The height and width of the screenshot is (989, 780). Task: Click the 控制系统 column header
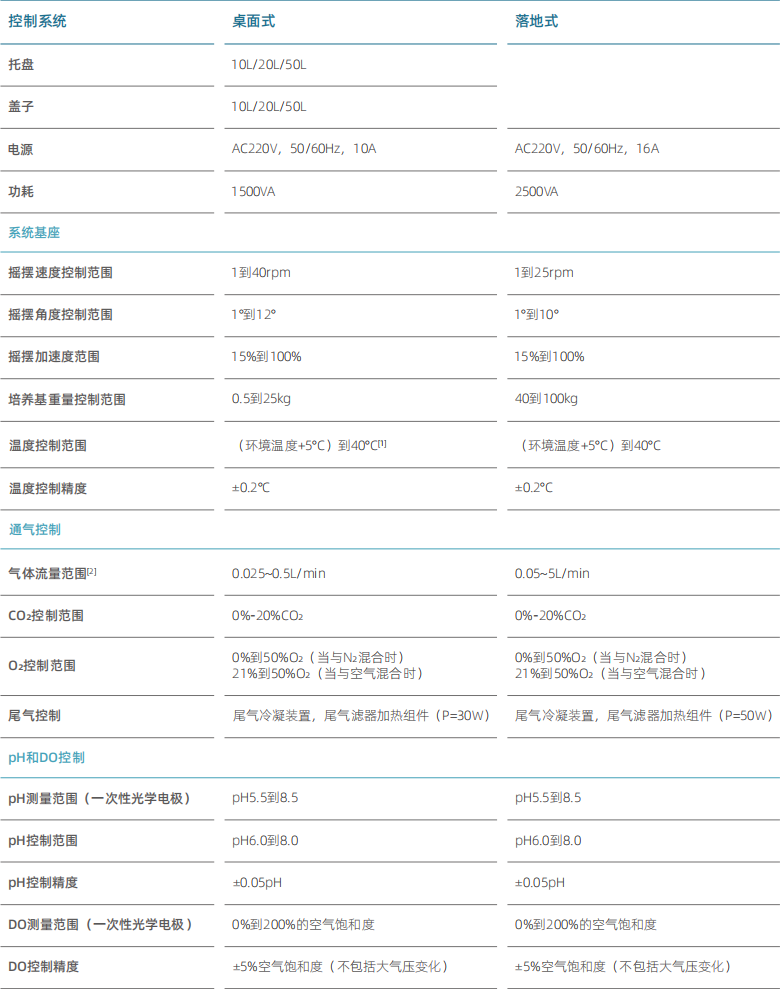(x=37, y=21)
